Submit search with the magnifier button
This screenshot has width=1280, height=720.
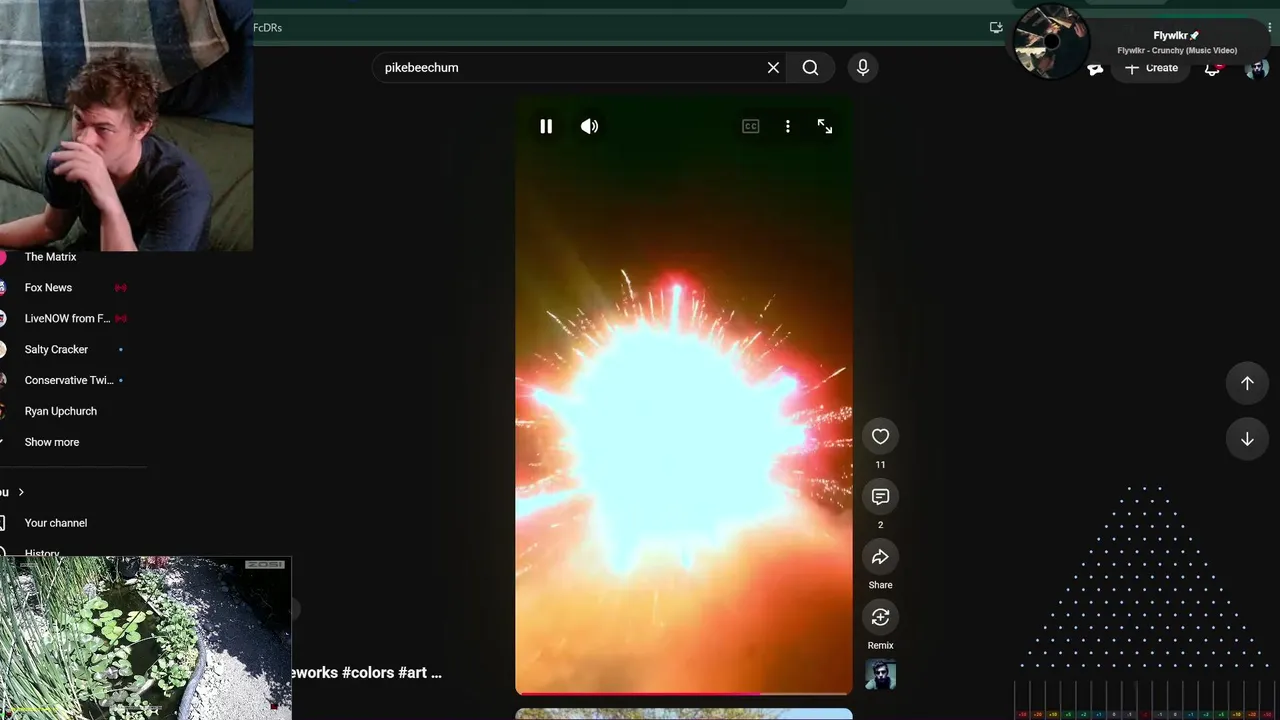coord(810,68)
